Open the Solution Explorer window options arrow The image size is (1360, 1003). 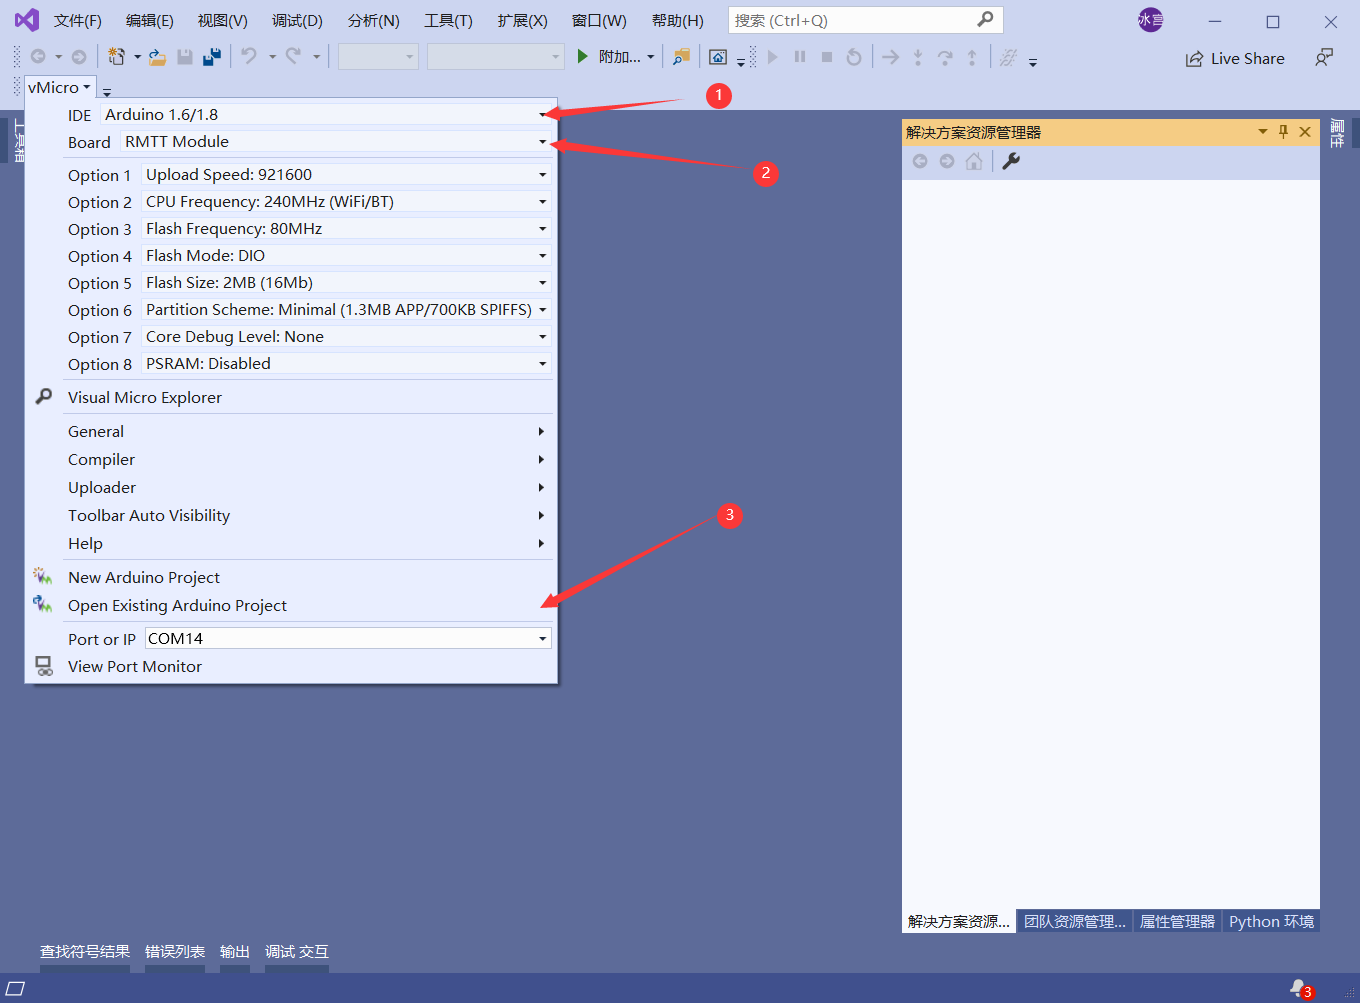pos(1262,132)
